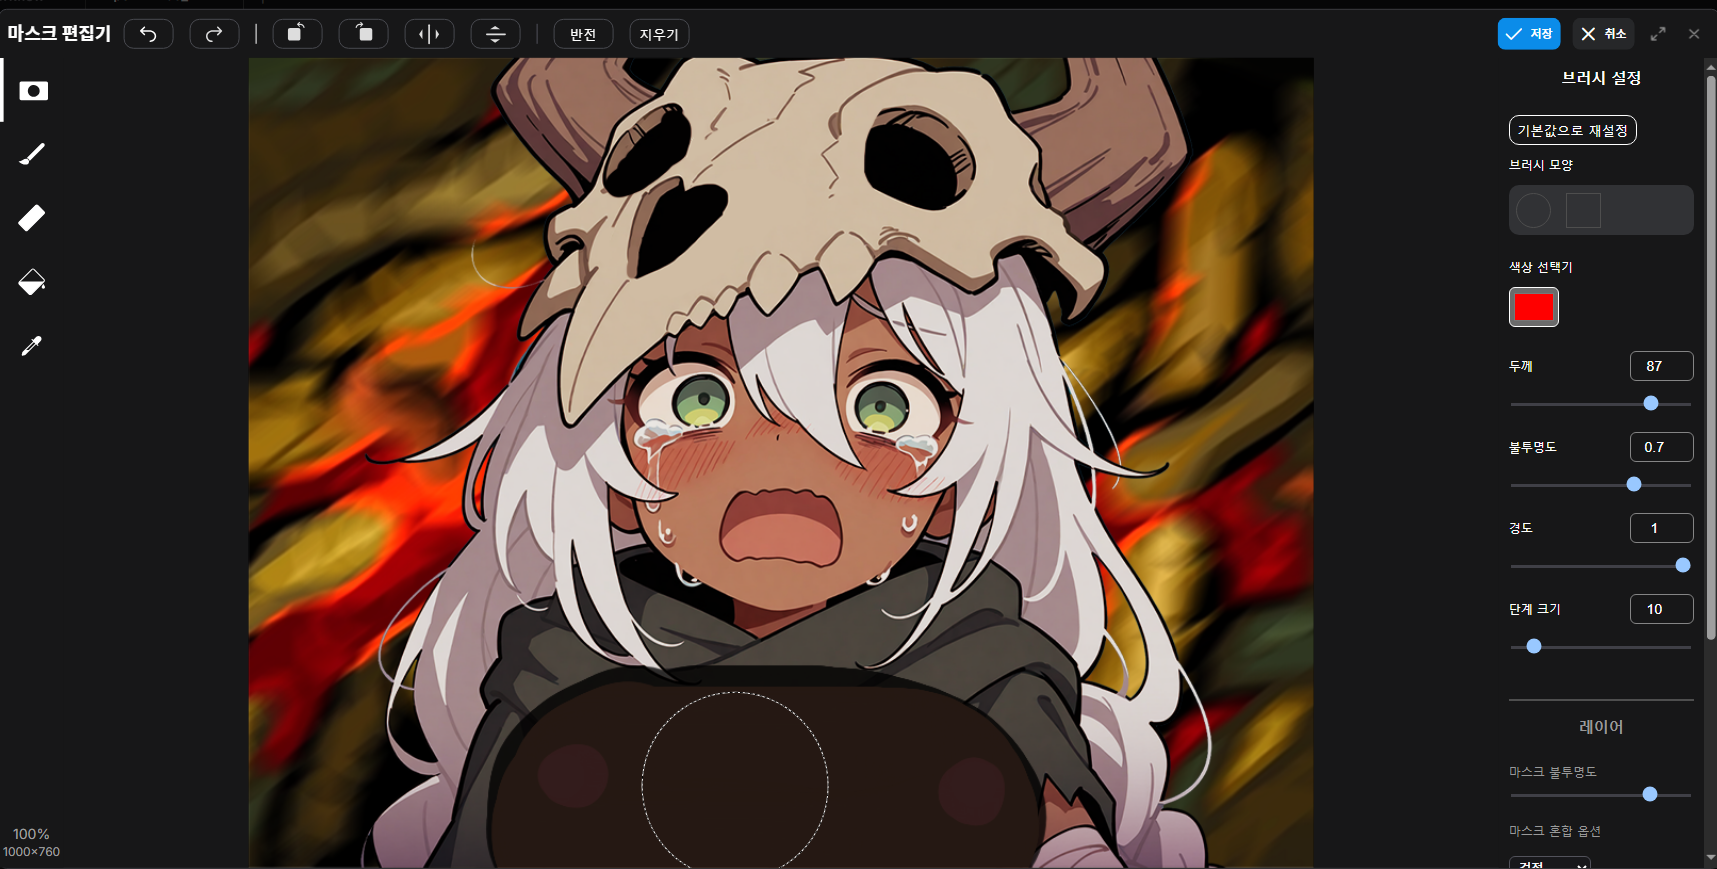Undo the last mask stroke
Screen dimensions: 1717x869
click(149, 34)
